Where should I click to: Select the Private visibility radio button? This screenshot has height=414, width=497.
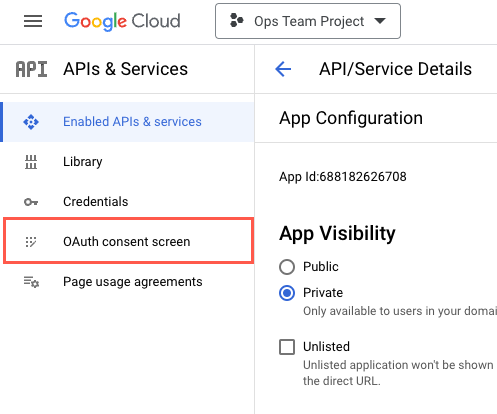tap(287, 293)
